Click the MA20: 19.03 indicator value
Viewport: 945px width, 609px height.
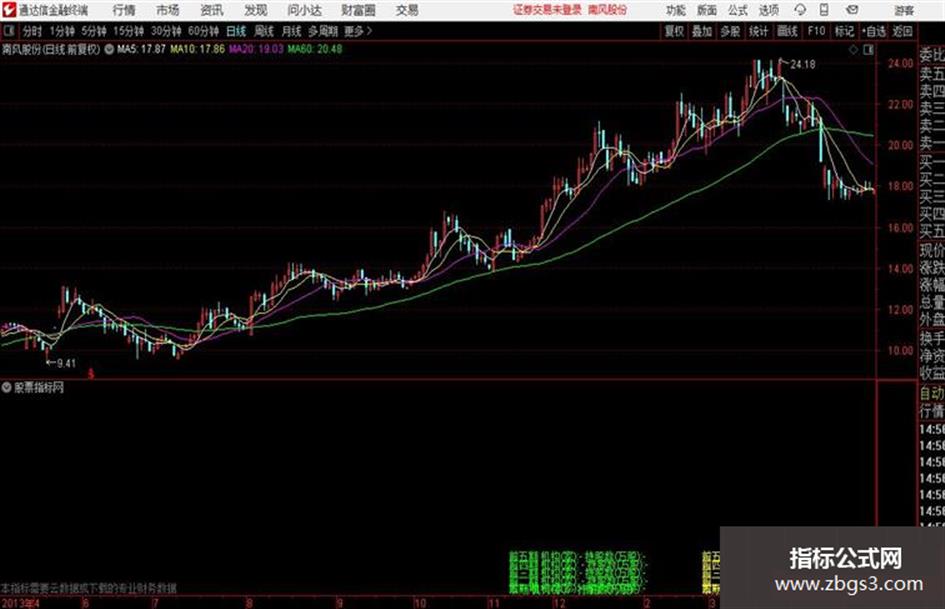coord(256,49)
